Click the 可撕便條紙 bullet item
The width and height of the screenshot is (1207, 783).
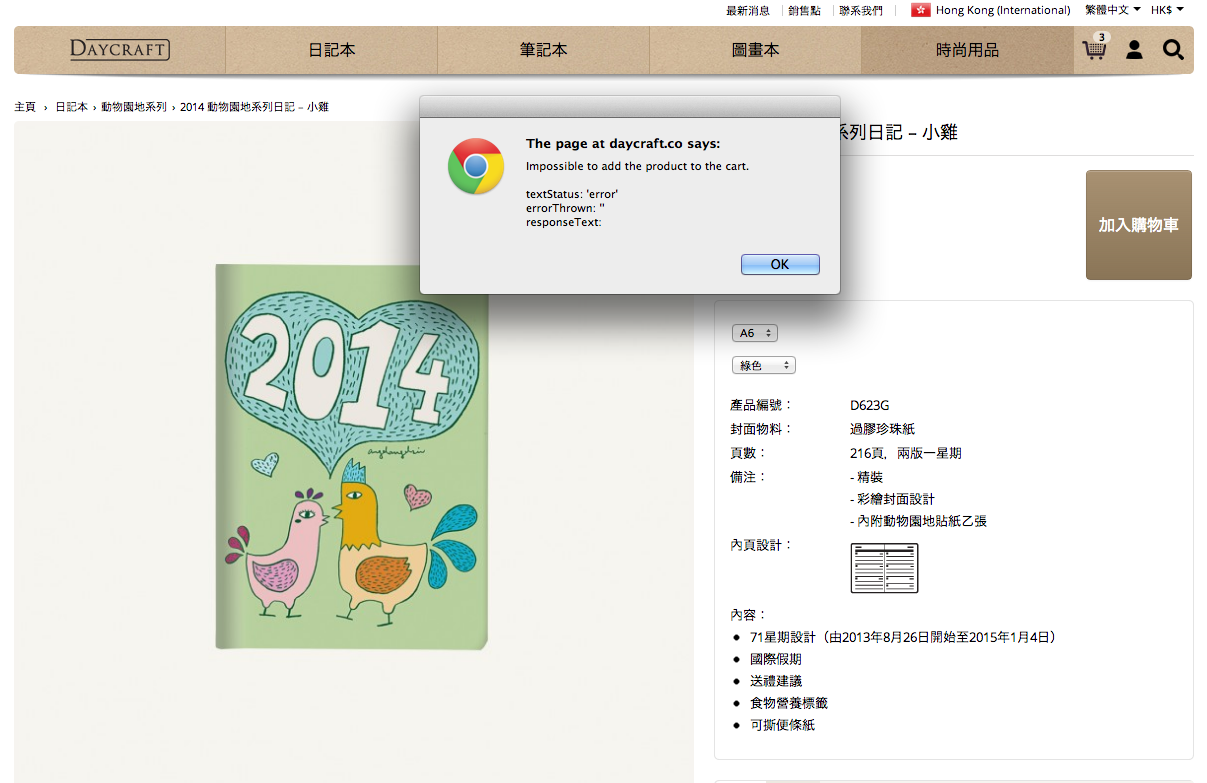(x=783, y=725)
